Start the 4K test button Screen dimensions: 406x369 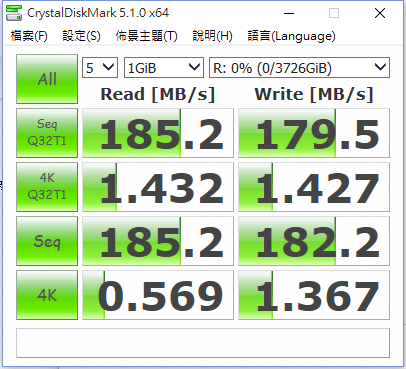[47, 295]
